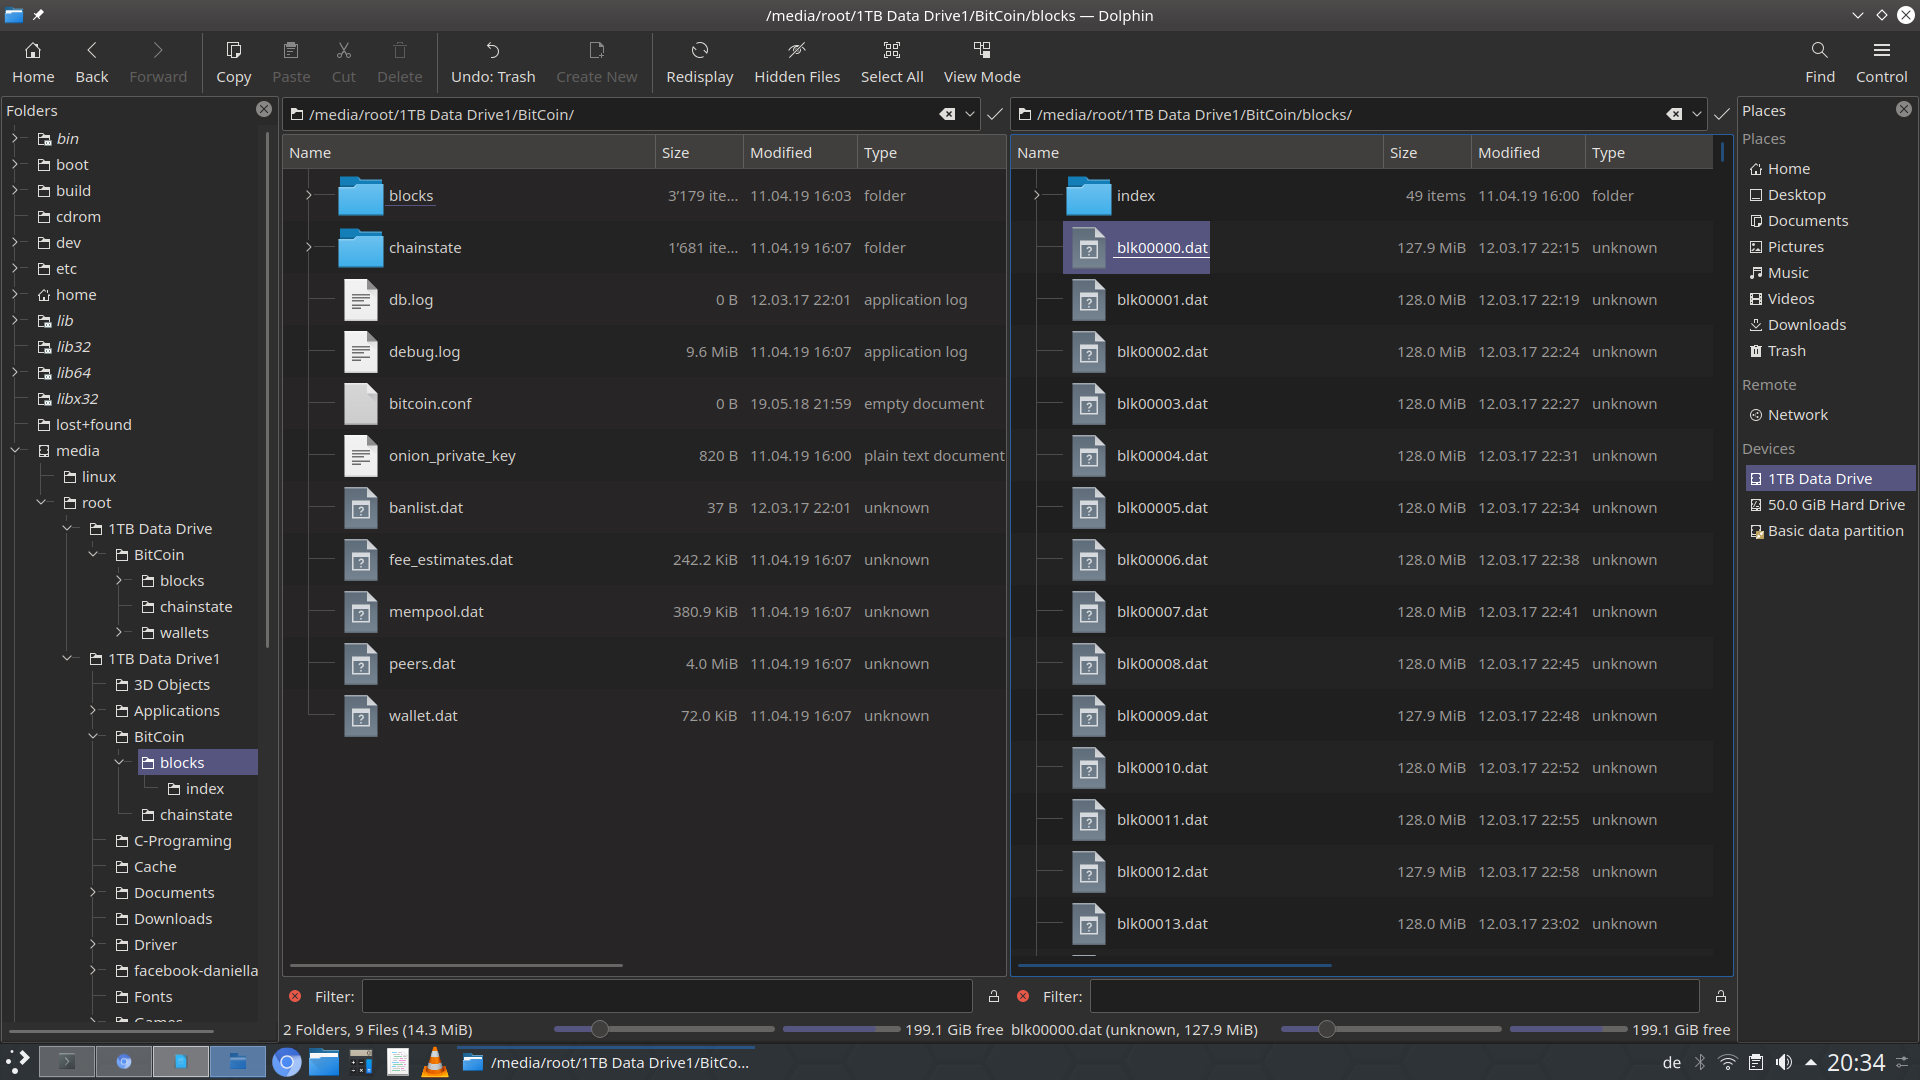This screenshot has width=1920, height=1080.
Task: Open the Find tool
Action: click(1819, 62)
